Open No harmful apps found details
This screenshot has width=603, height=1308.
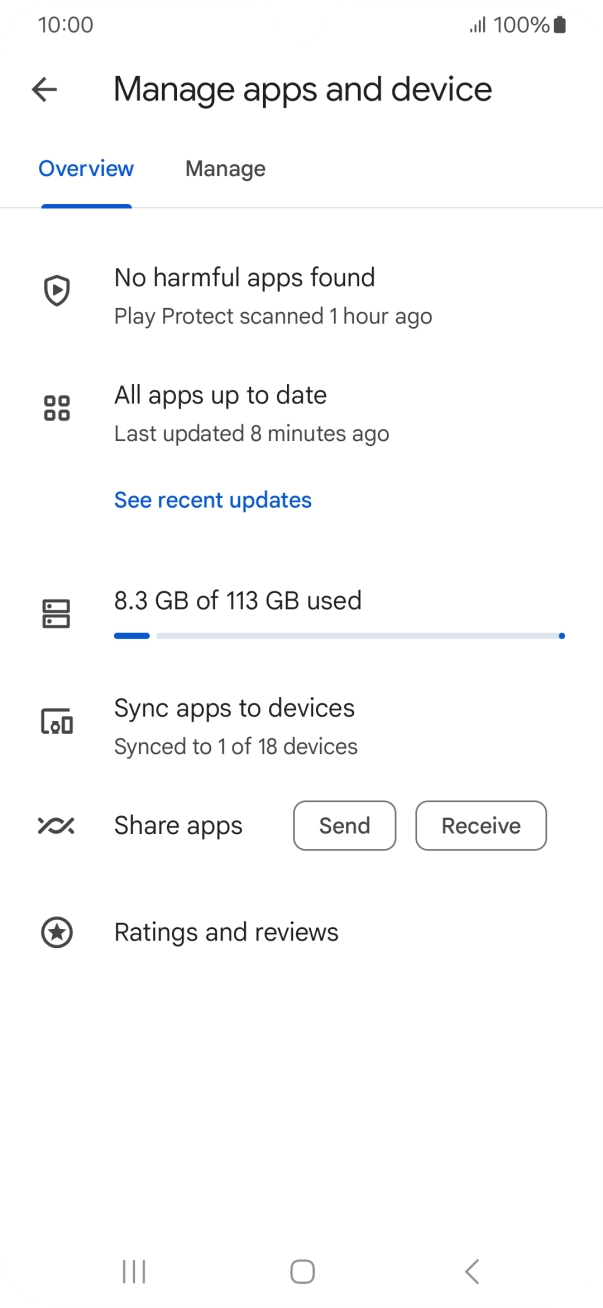point(273,295)
